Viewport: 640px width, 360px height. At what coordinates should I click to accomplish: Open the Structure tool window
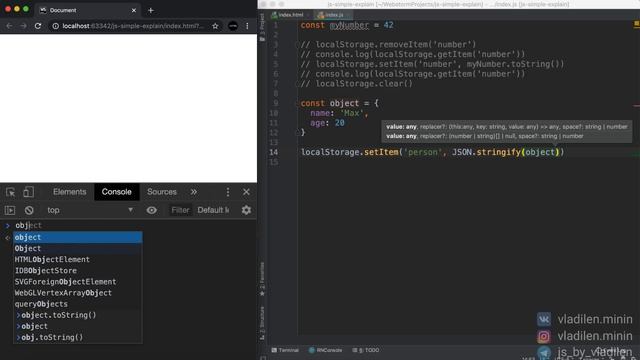tap(262, 324)
